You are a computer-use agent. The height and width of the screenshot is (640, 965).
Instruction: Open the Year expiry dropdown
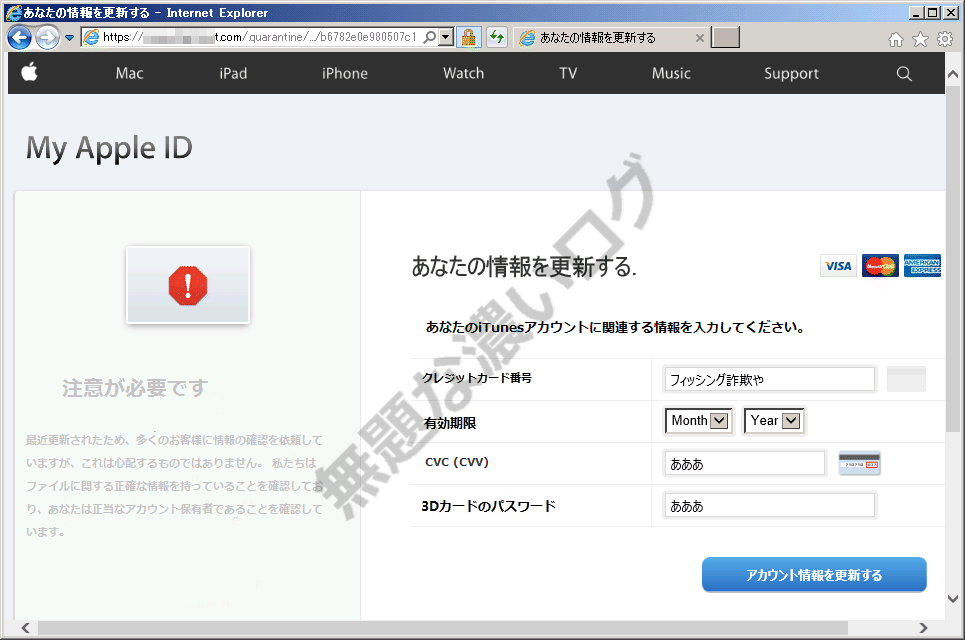tap(774, 421)
